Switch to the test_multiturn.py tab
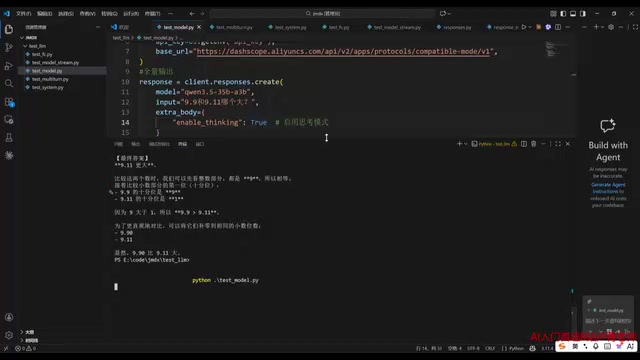The image size is (640, 360). [234, 27]
